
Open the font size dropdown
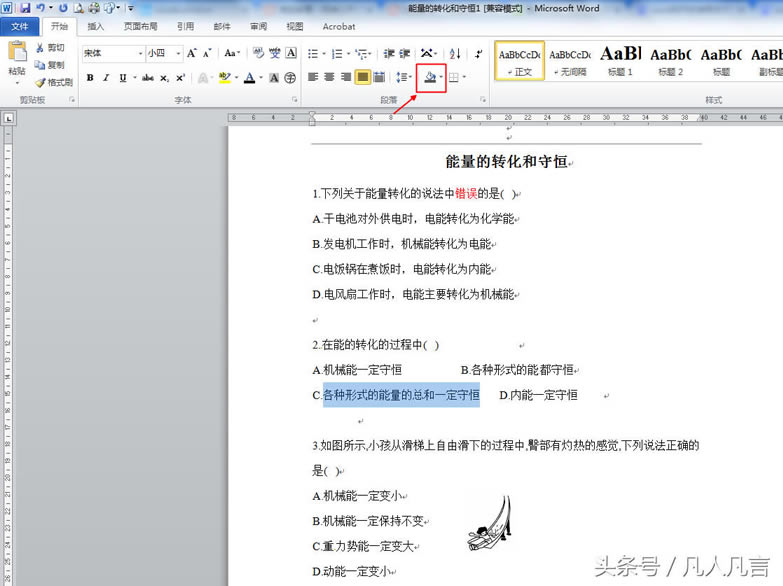tap(178, 54)
